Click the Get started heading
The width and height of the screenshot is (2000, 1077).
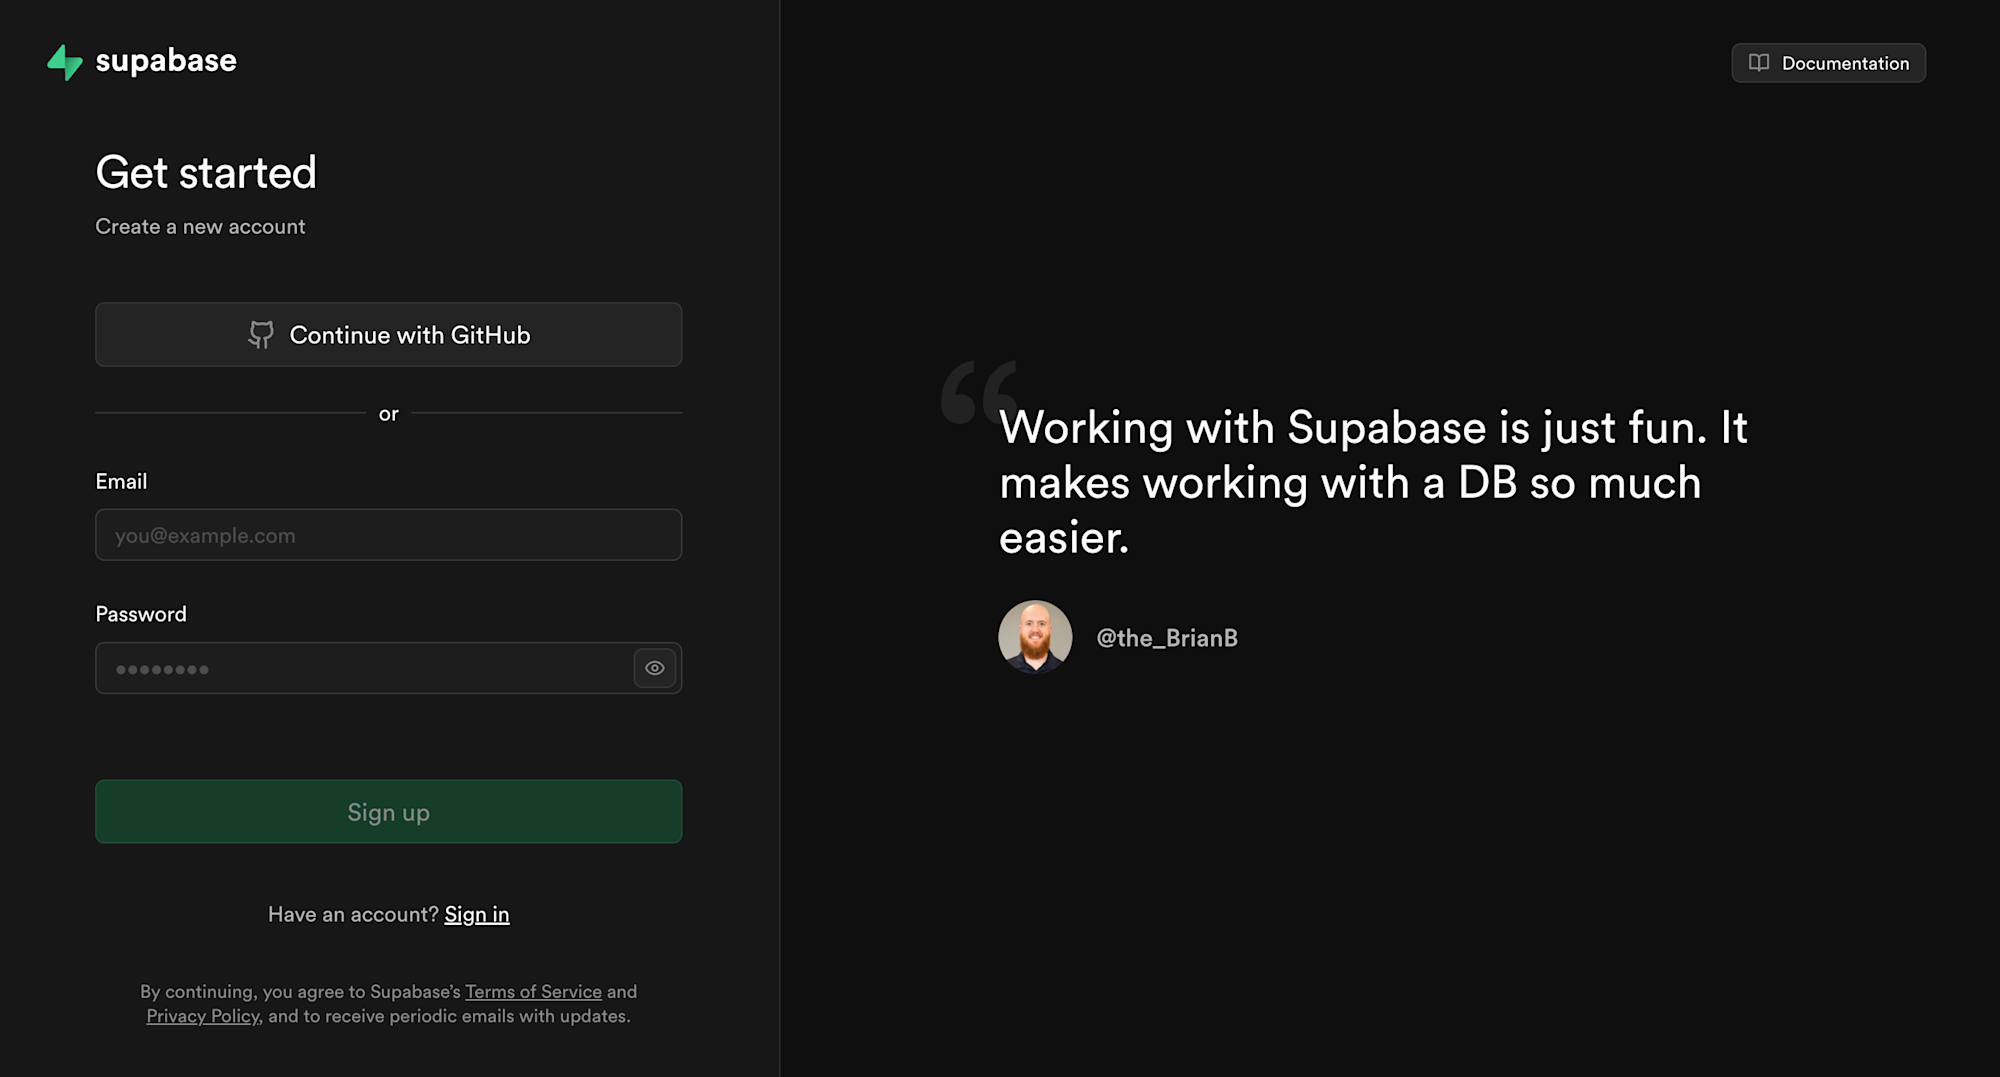click(x=206, y=172)
